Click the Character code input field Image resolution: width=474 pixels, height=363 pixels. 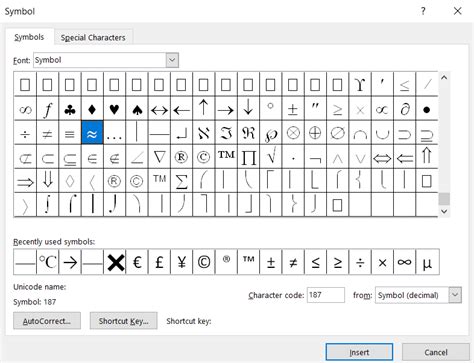[326, 295]
